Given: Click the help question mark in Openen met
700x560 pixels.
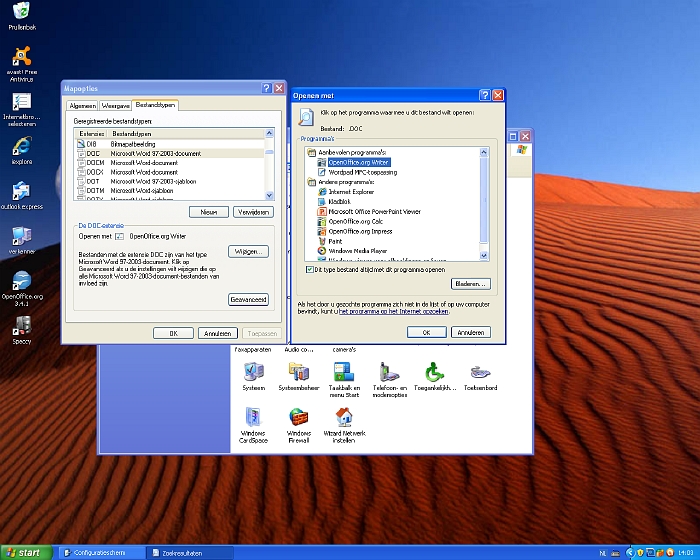Looking at the screenshot, I should pos(485,95).
